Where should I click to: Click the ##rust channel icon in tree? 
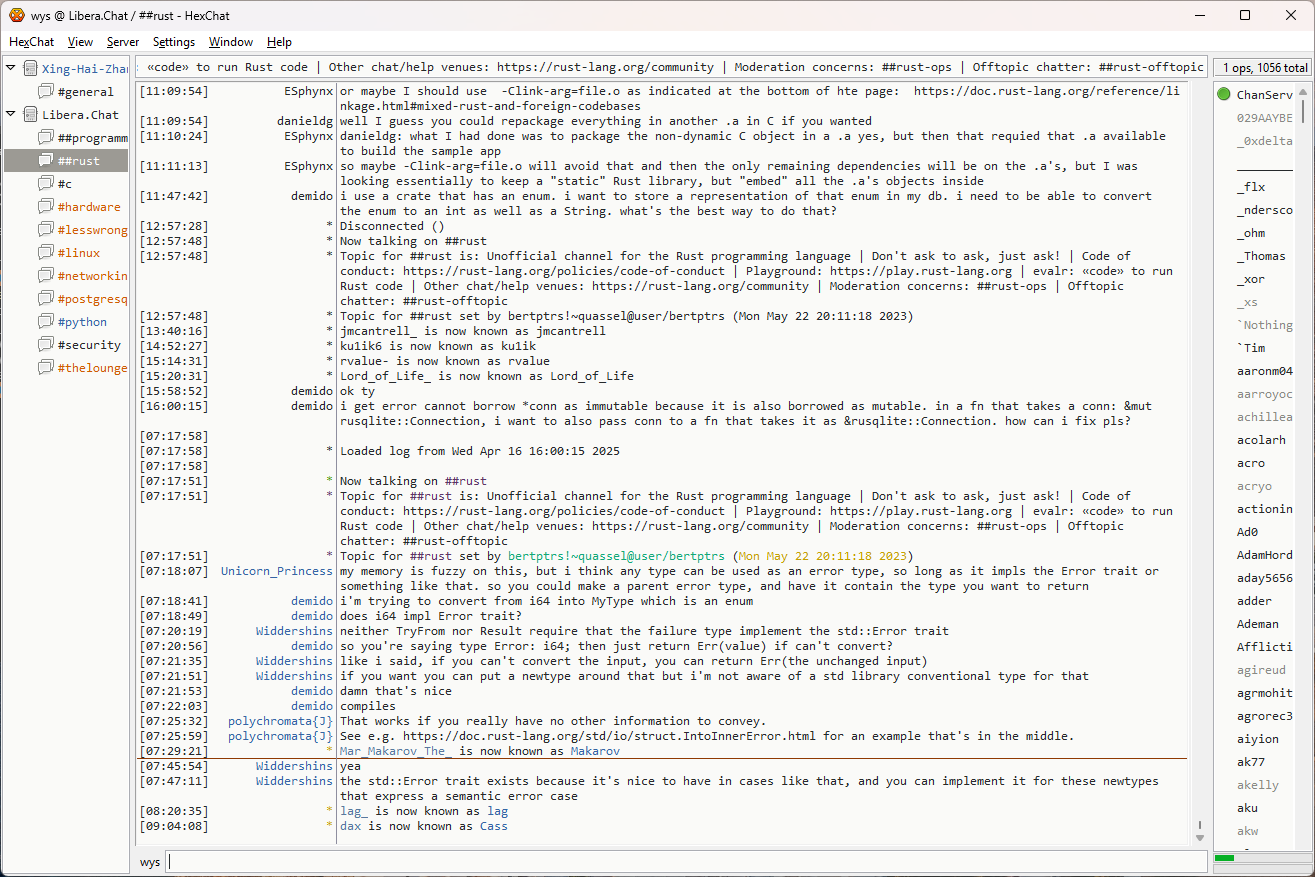point(46,161)
